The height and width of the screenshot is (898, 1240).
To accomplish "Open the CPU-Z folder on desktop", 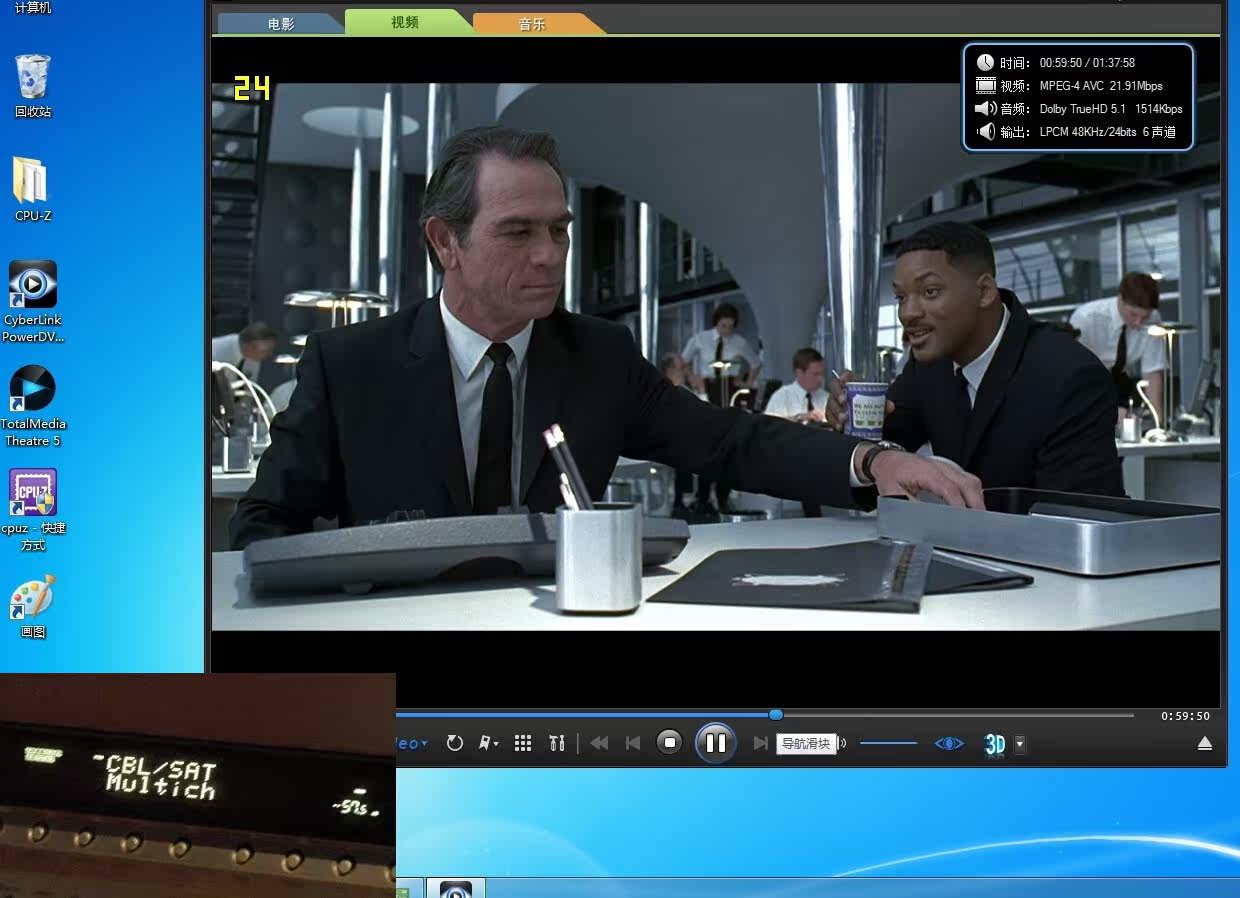I will (x=33, y=189).
